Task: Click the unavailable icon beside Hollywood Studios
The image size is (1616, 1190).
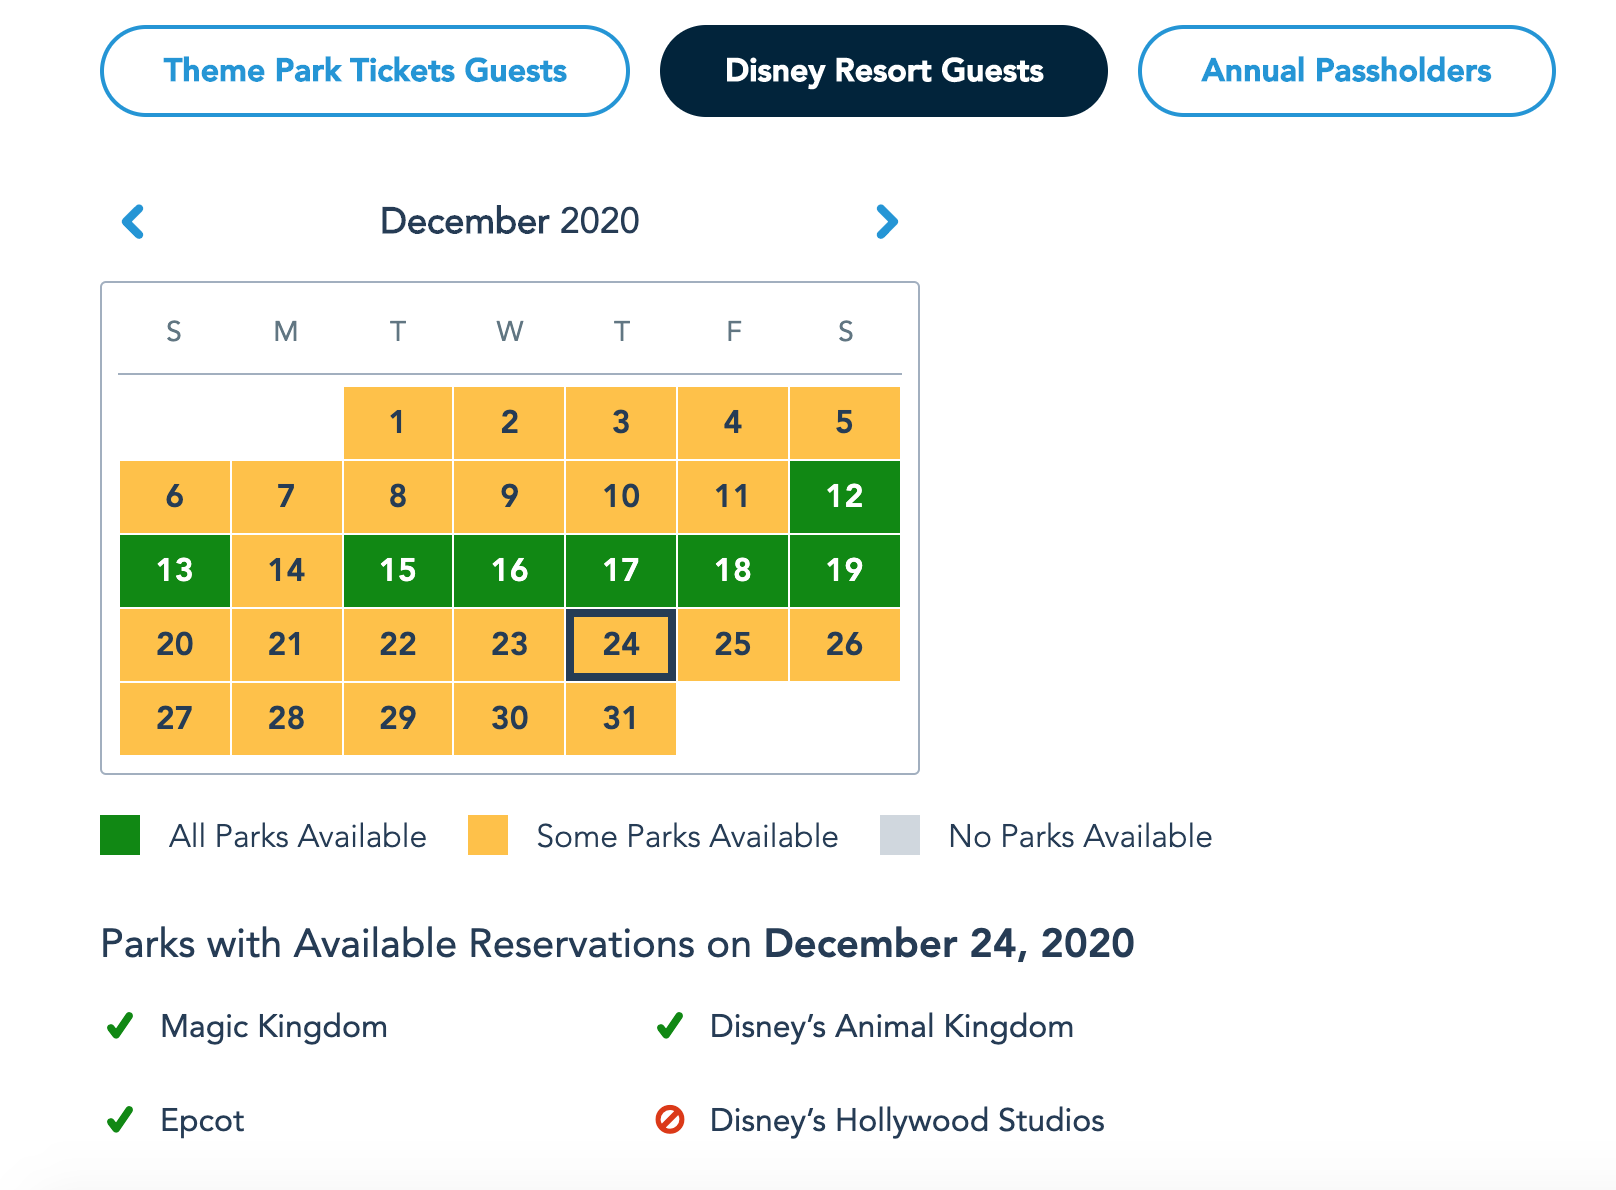Action: 669,1120
